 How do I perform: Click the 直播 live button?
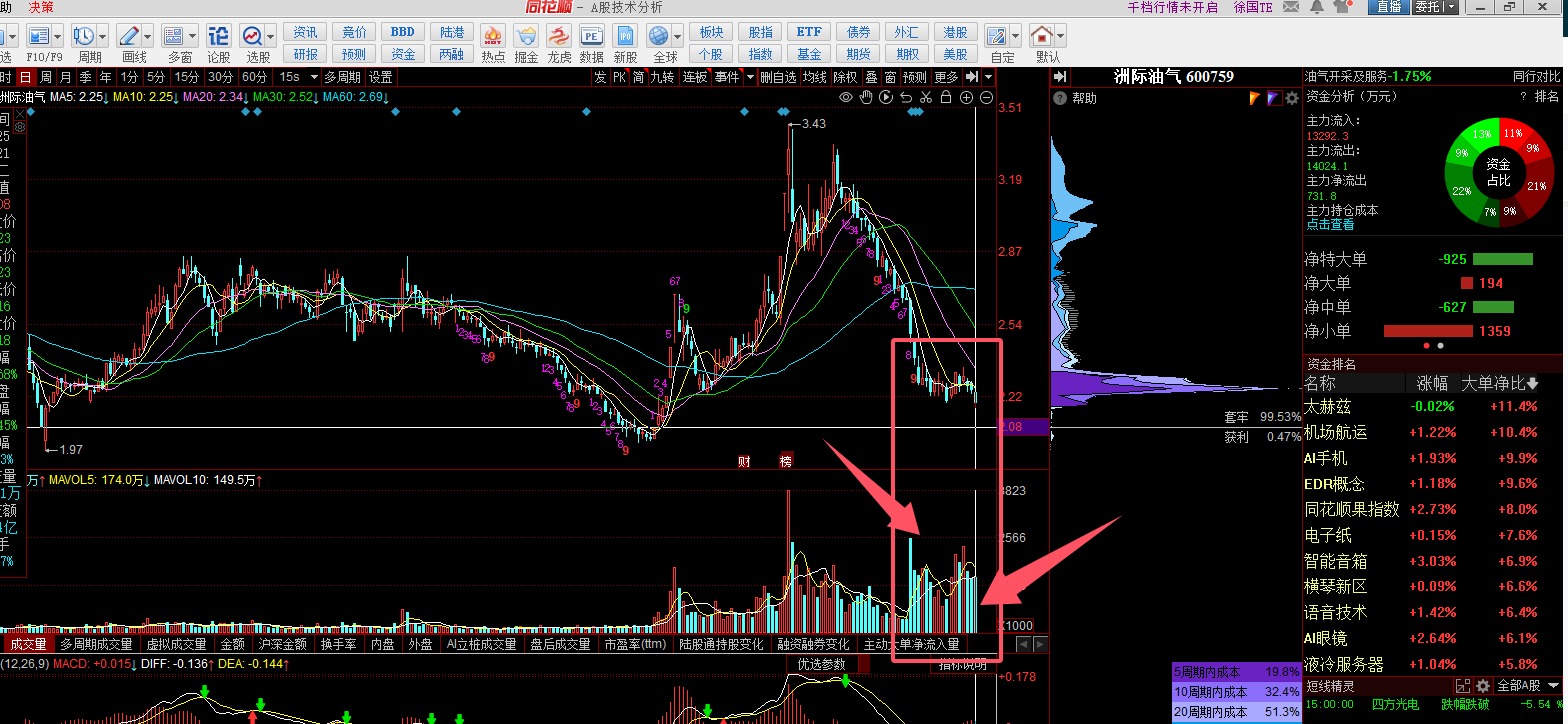click(1389, 7)
